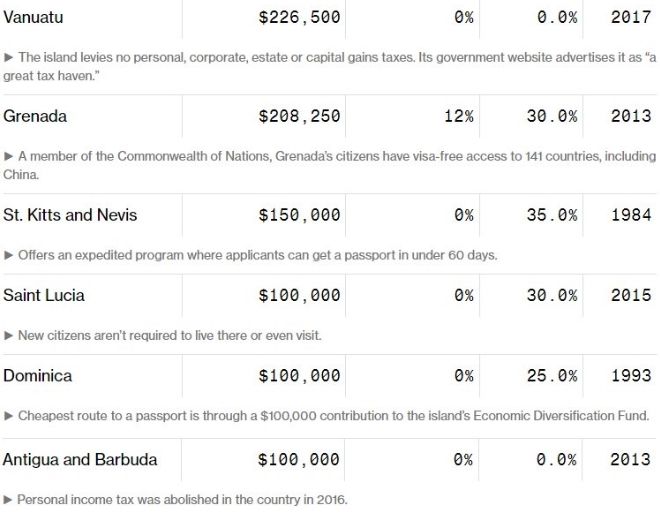Click the $226,500 price for Vanuatu
The height and width of the screenshot is (517, 660).
point(299,17)
